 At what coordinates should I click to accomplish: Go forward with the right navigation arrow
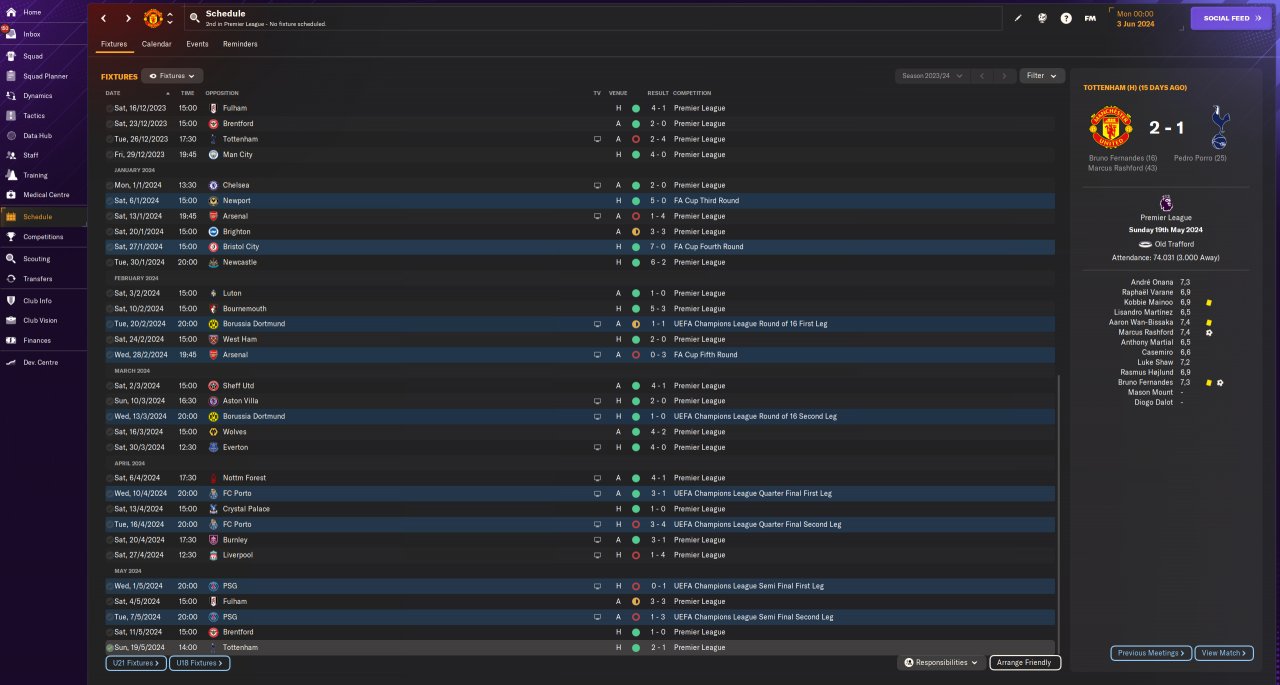(x=128, y=18)
